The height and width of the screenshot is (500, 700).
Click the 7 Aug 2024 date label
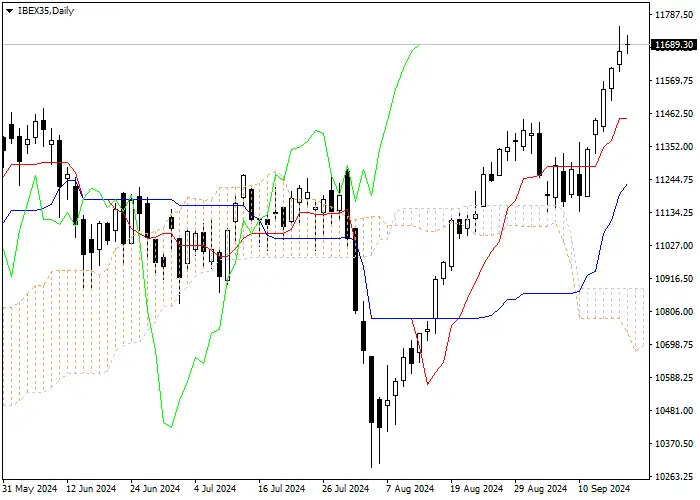(x=410, y=489)
